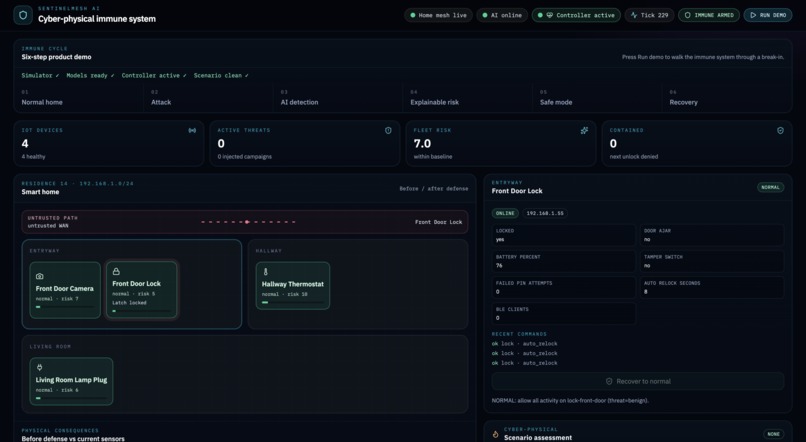Click the Scenario assessment flame icon

point(496,434)
